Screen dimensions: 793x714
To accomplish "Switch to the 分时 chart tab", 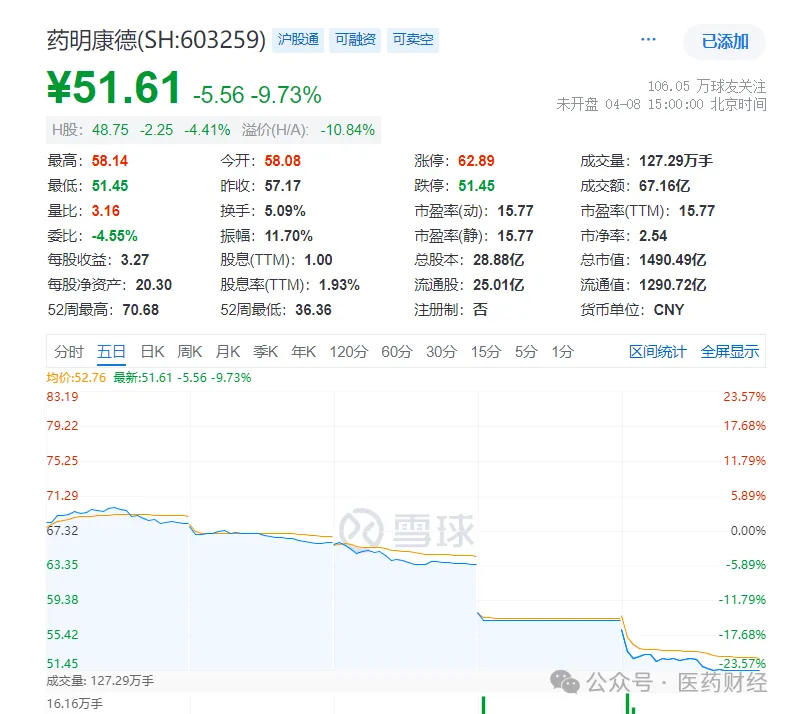I will (x=69, y=351).
